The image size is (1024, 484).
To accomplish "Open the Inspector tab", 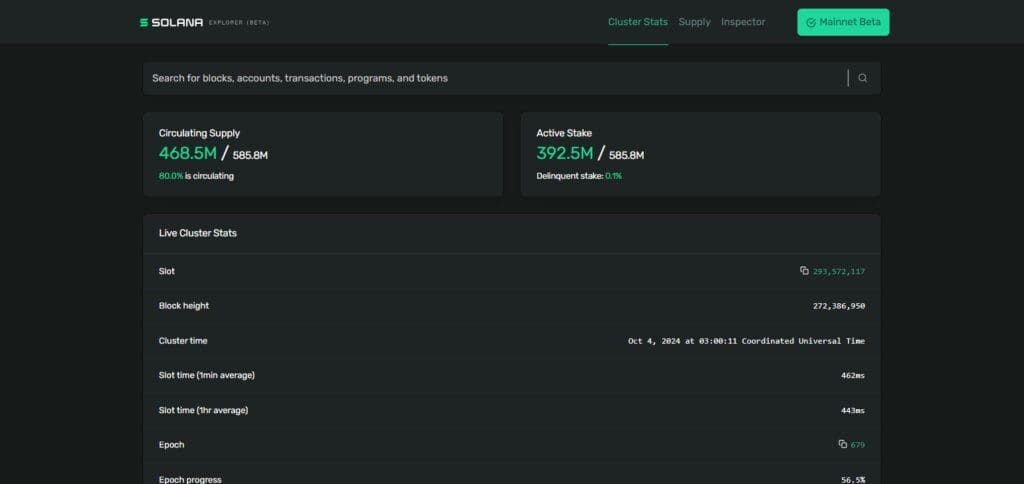I will click(743, 22).
